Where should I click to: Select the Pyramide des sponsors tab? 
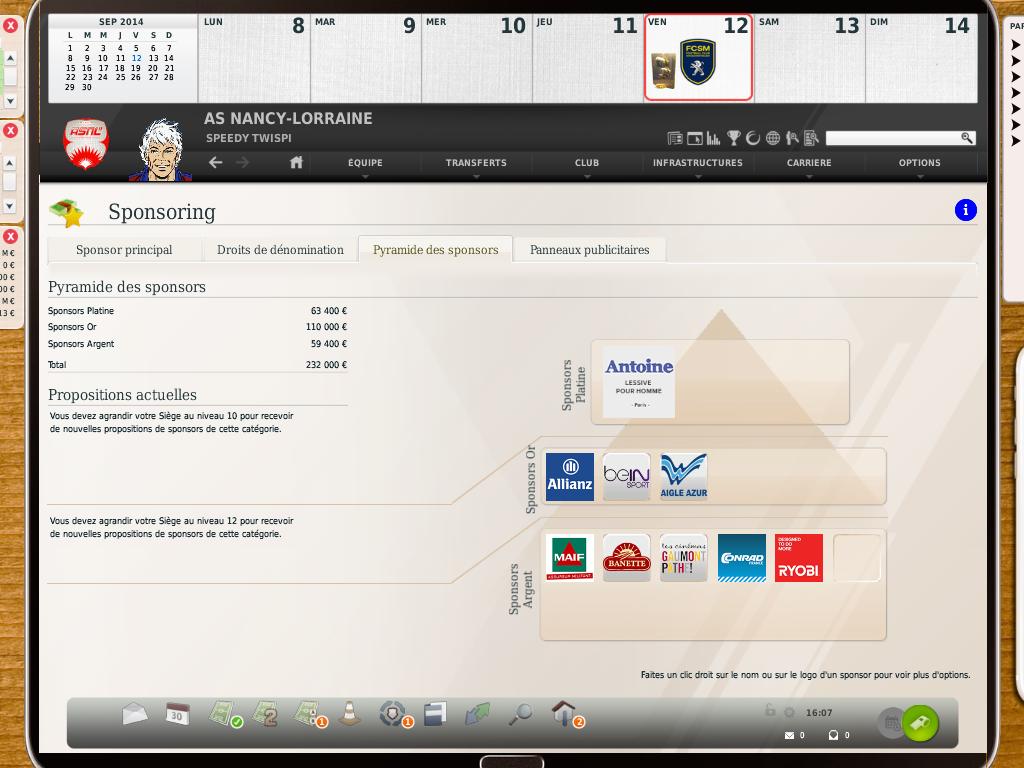[436, 249]
